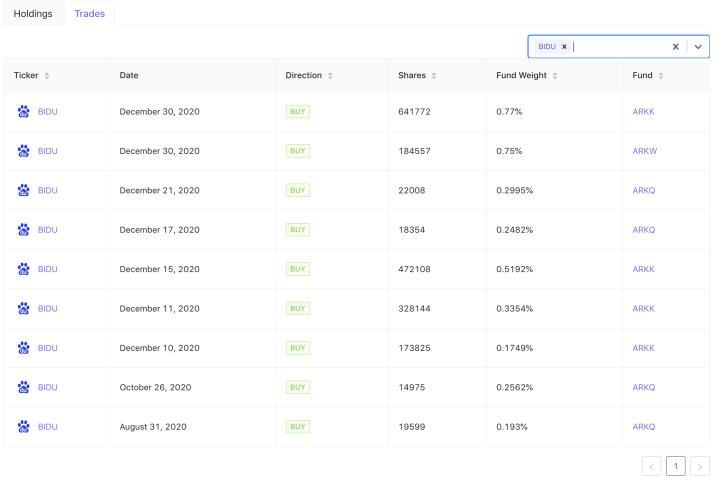720x483 pixels.
Task: Remove the BIDU filter tag
Action: (x=564, y=46)
